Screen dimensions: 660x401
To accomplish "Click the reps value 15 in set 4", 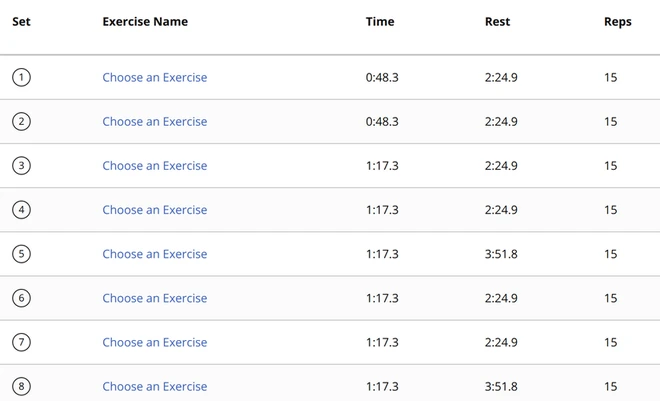I will tap(611, 210).
